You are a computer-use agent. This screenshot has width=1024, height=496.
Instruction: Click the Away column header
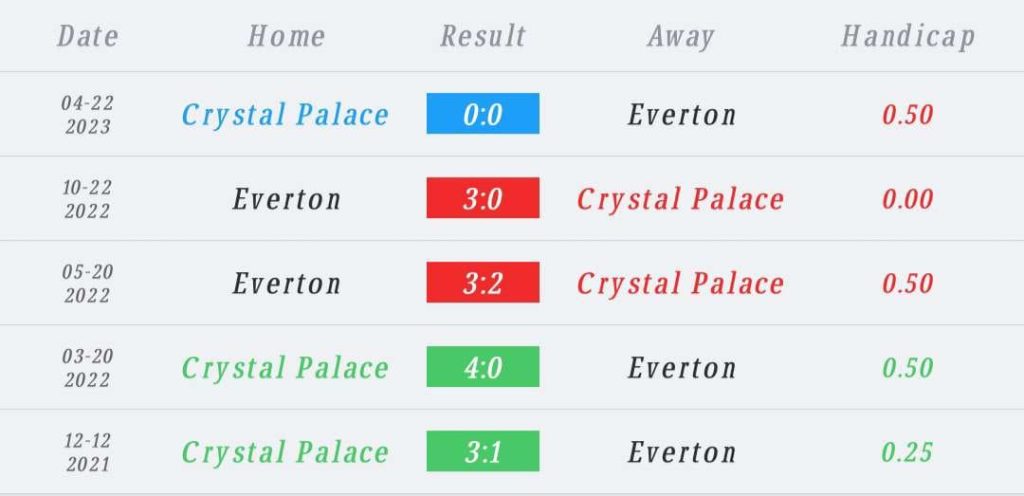[680, 37]
